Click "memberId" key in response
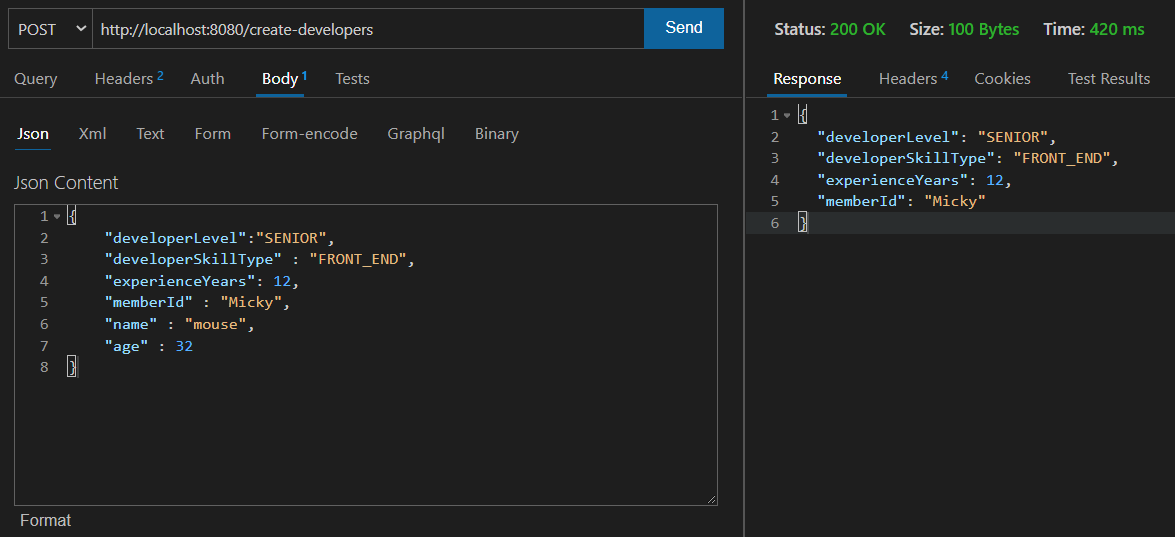 (x=863, y=201)
